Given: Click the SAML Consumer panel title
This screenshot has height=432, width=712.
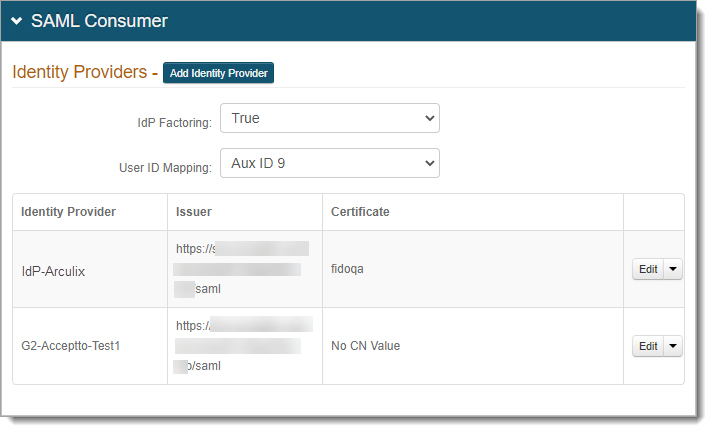Looking at the screenshot, I should click(99, 21).
